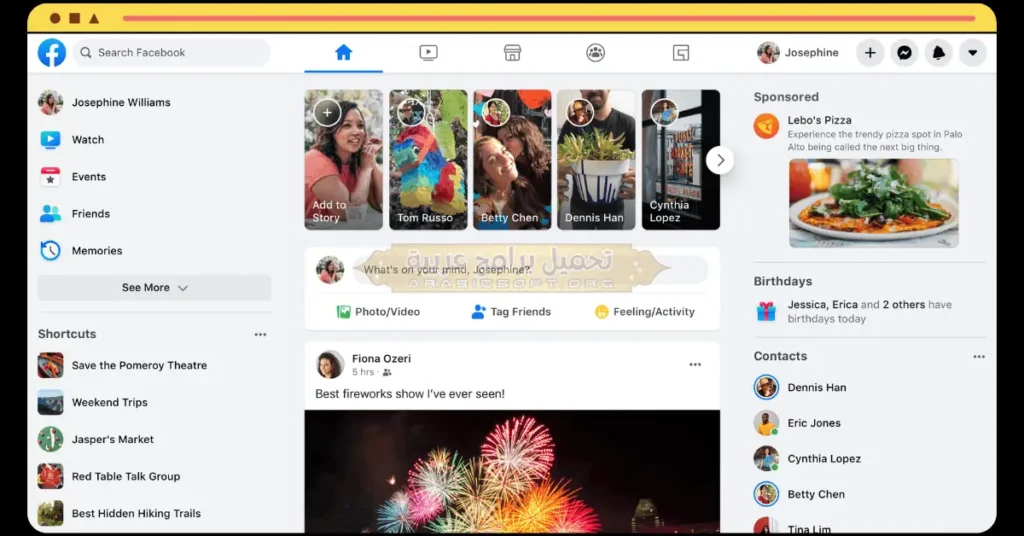Open the fireworks photo
The width and height of the screenshot is (1024, 536).
[x=512, y=471]
